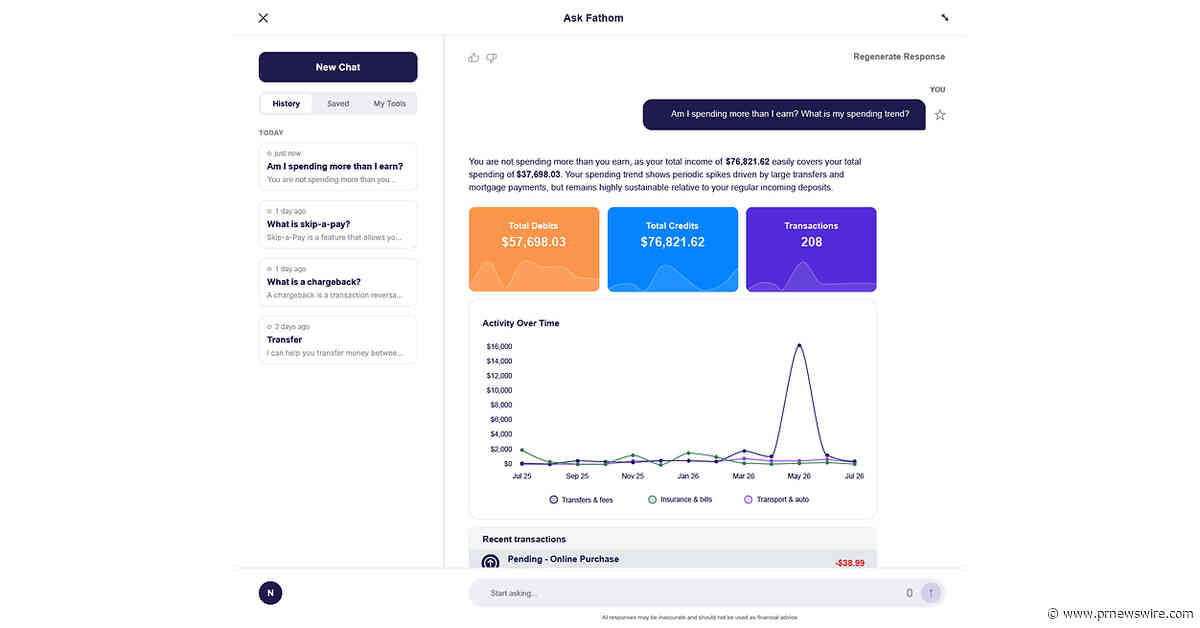The height and width of the screenshot is (628, 1200).
Task: Select the Total Credits card
Action: [673, 249]
